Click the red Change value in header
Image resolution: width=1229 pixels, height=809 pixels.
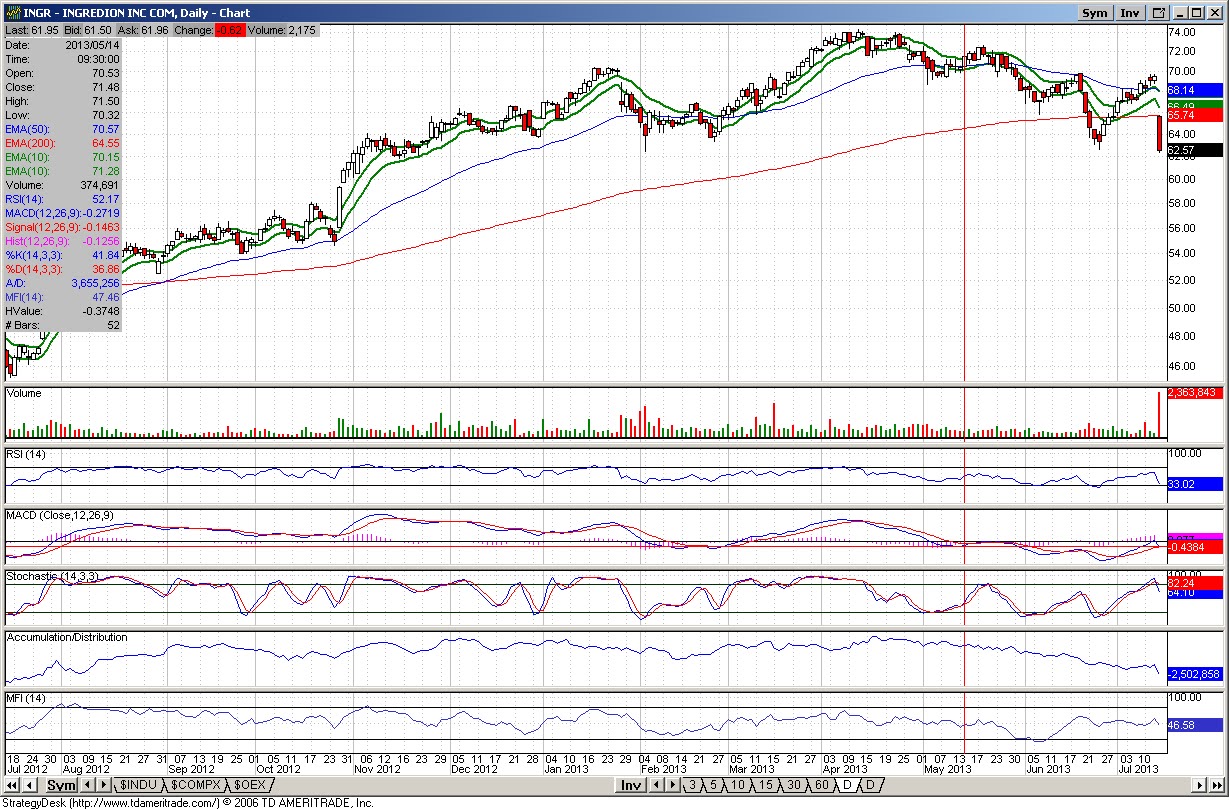(x=232, y=31)
